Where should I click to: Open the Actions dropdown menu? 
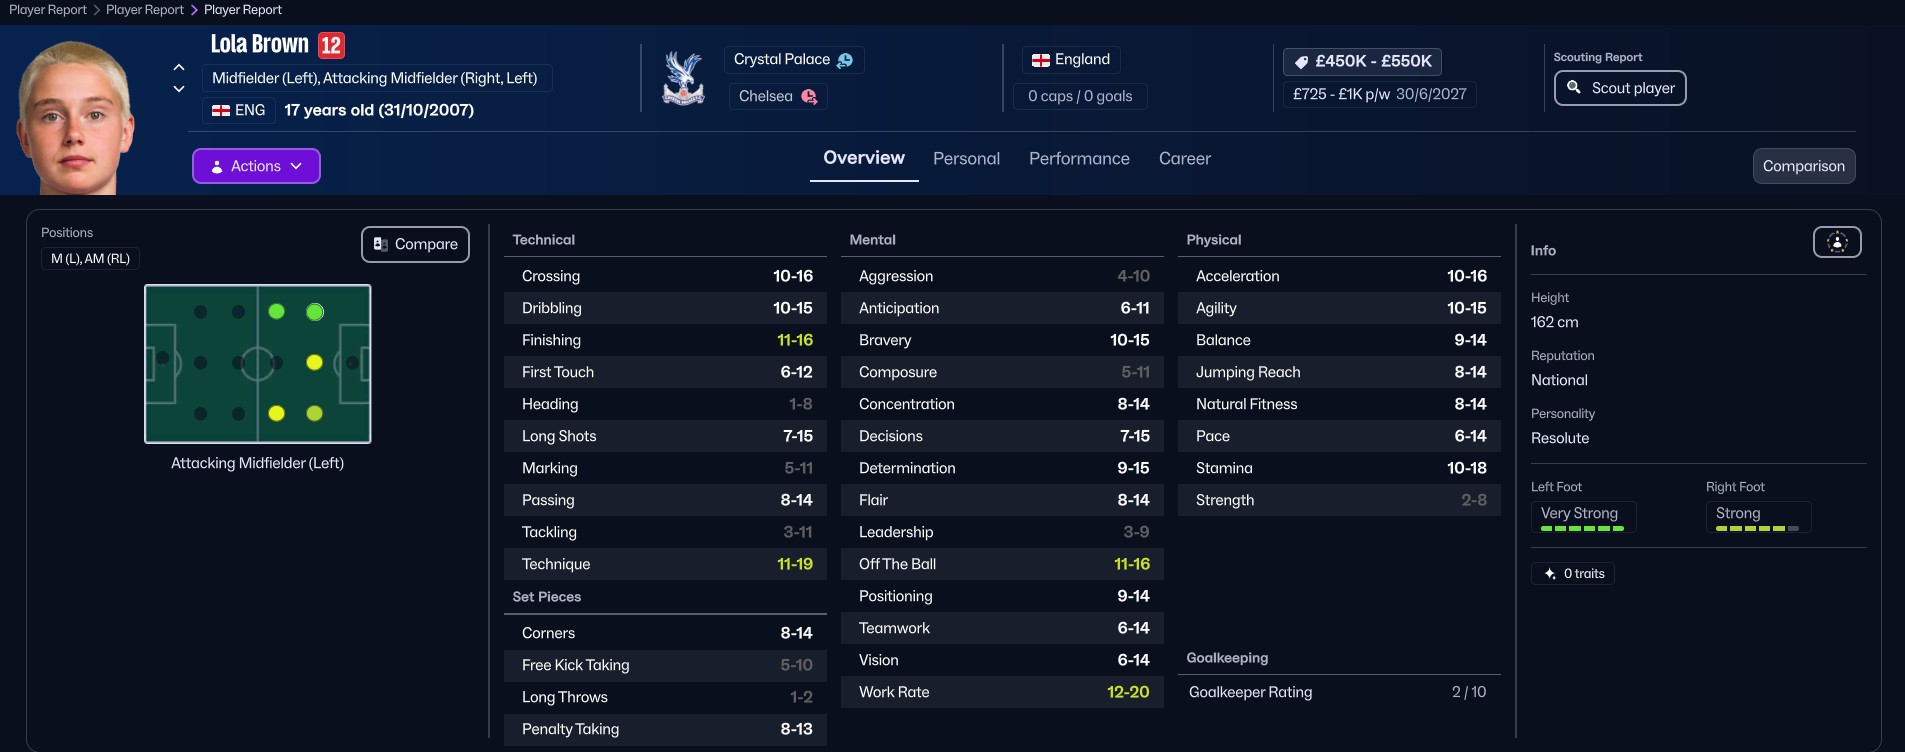[256, 166]
